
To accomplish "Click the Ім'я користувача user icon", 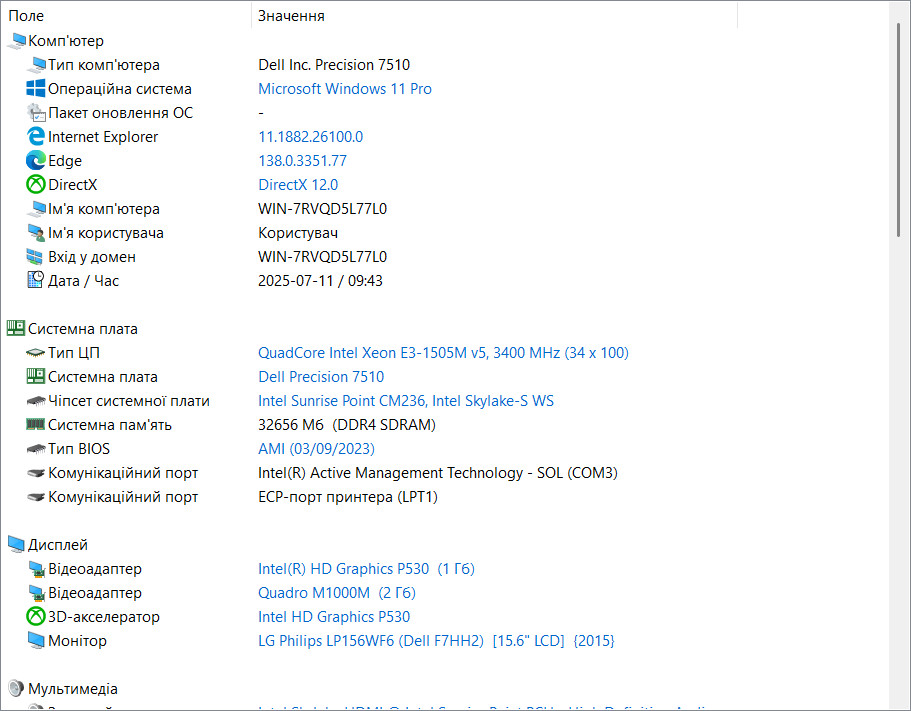I will coord(36,232).
